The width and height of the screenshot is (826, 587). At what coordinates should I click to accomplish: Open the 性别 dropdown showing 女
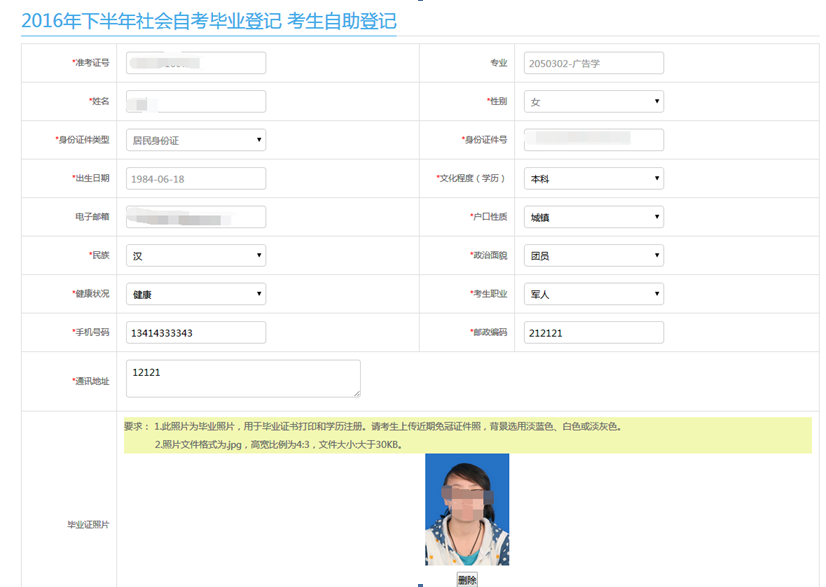coord(594,101)
